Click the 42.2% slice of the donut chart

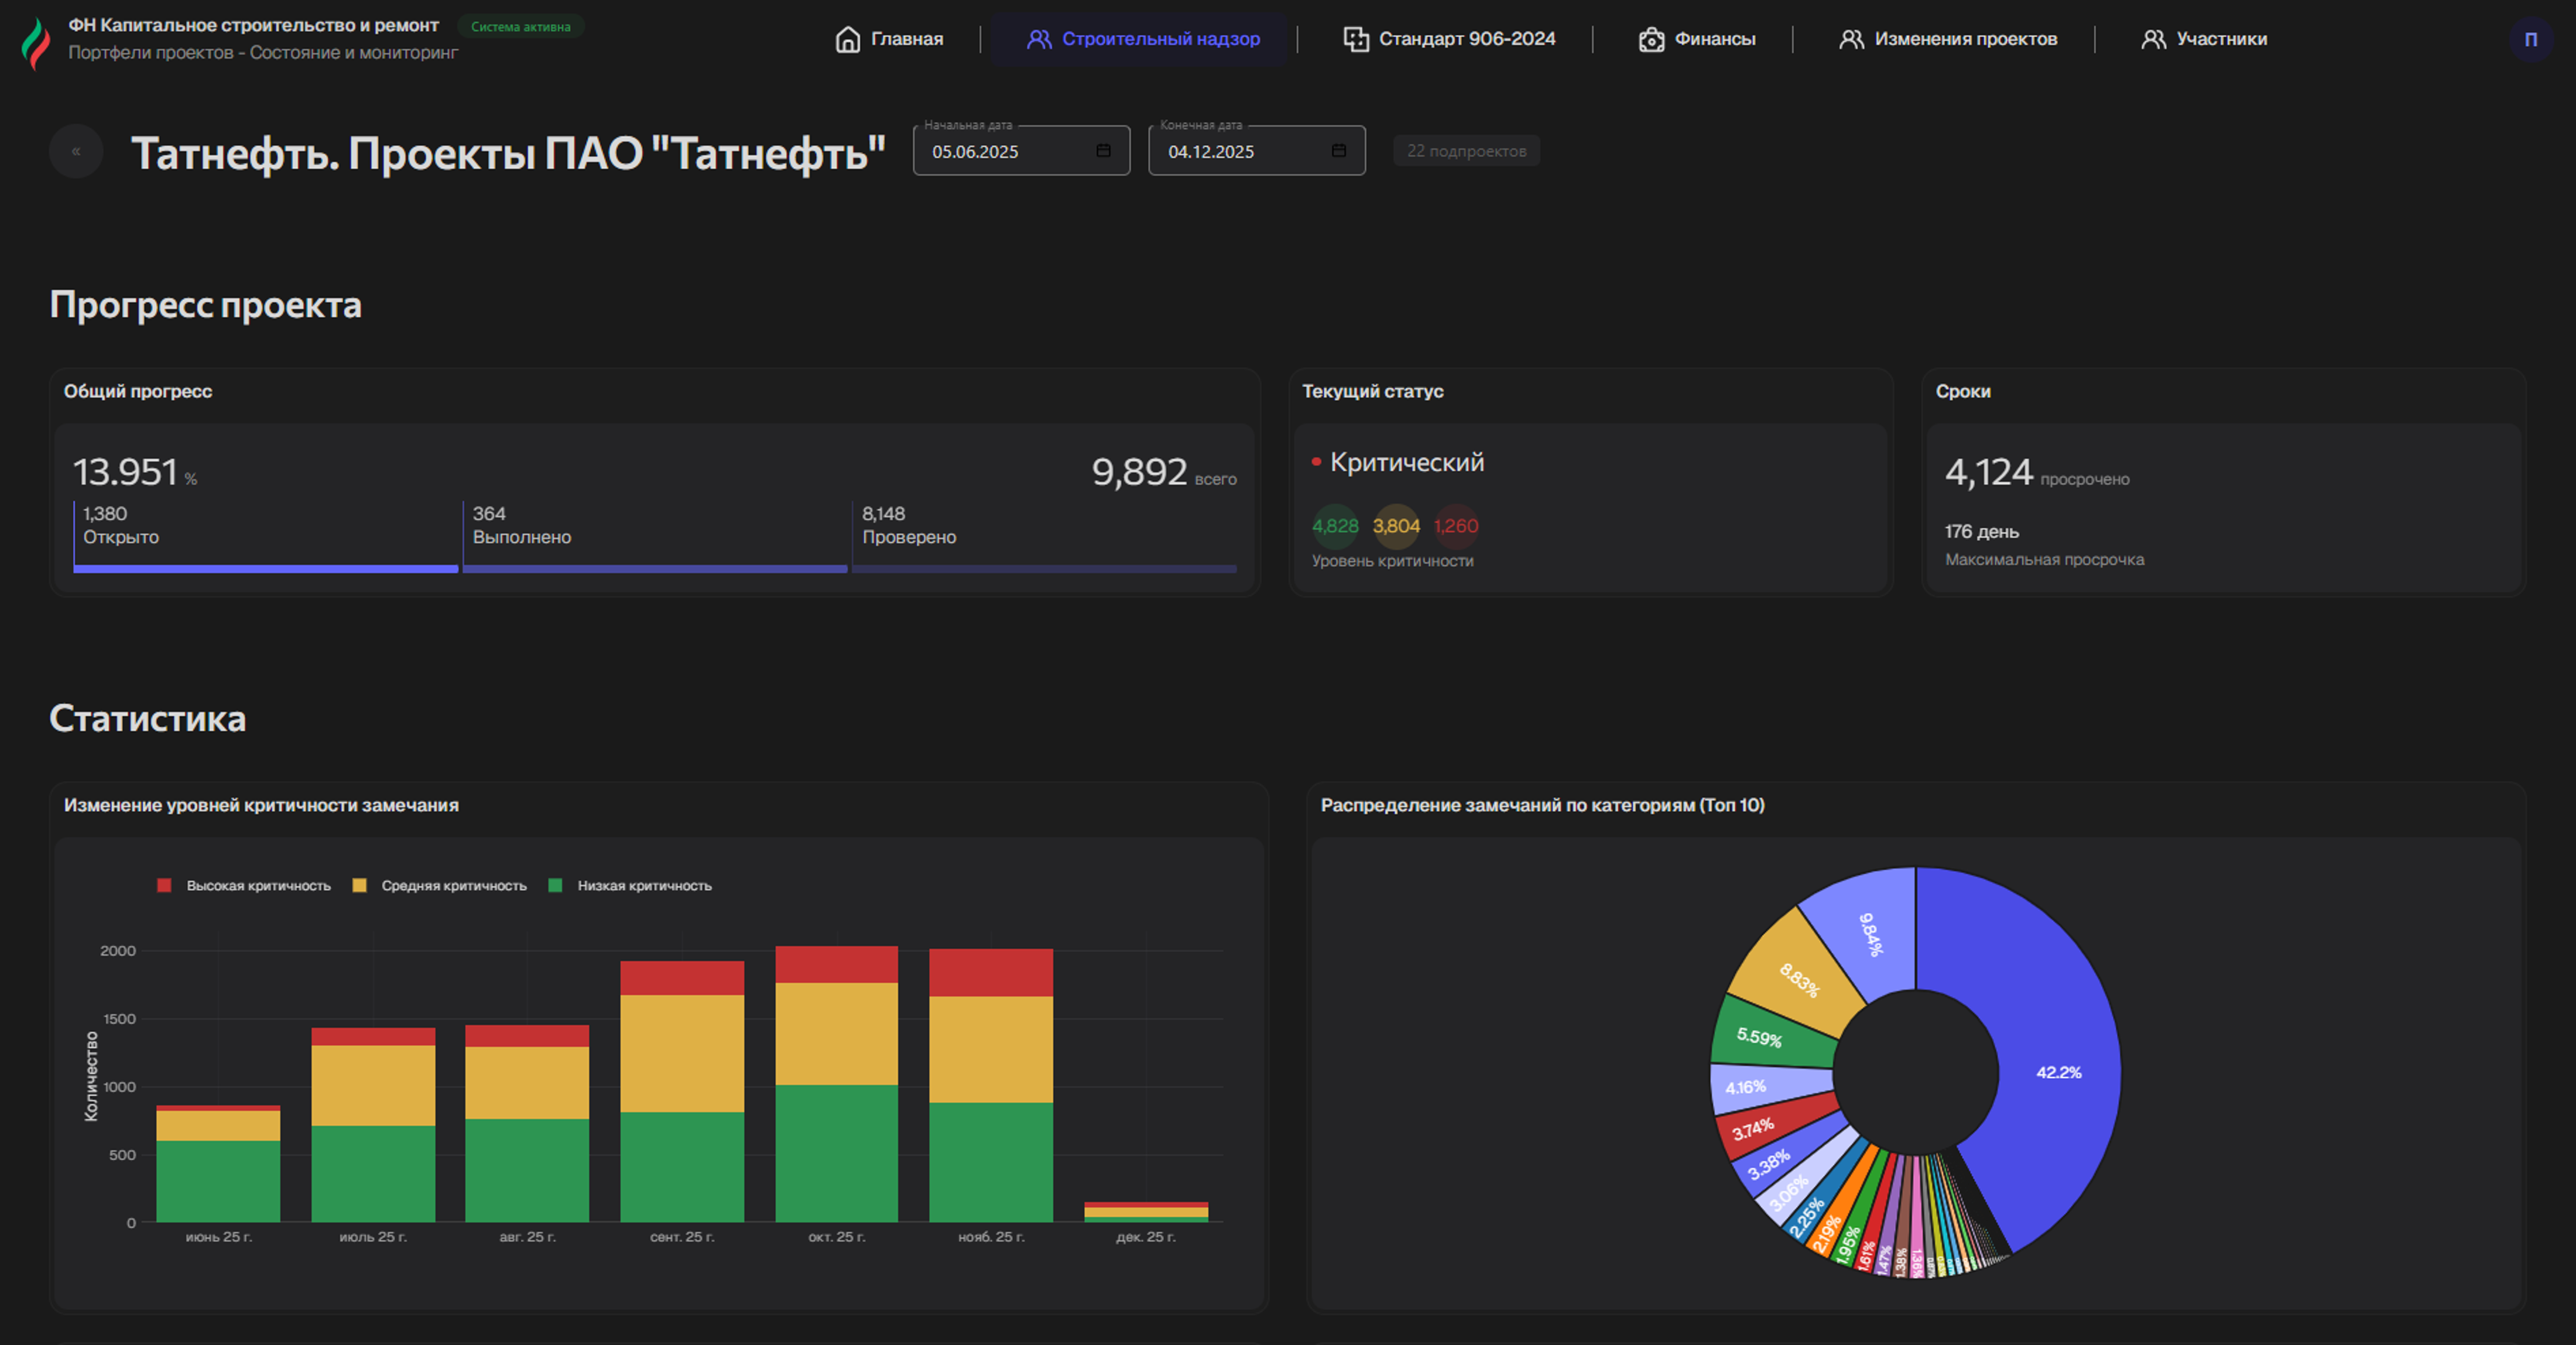click(x=2058, y=1072)
